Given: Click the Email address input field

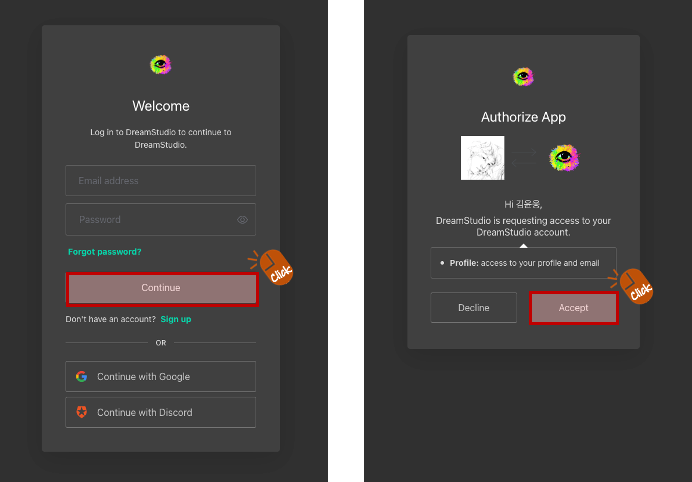Looking at the screenshot, I should [161, 181].
